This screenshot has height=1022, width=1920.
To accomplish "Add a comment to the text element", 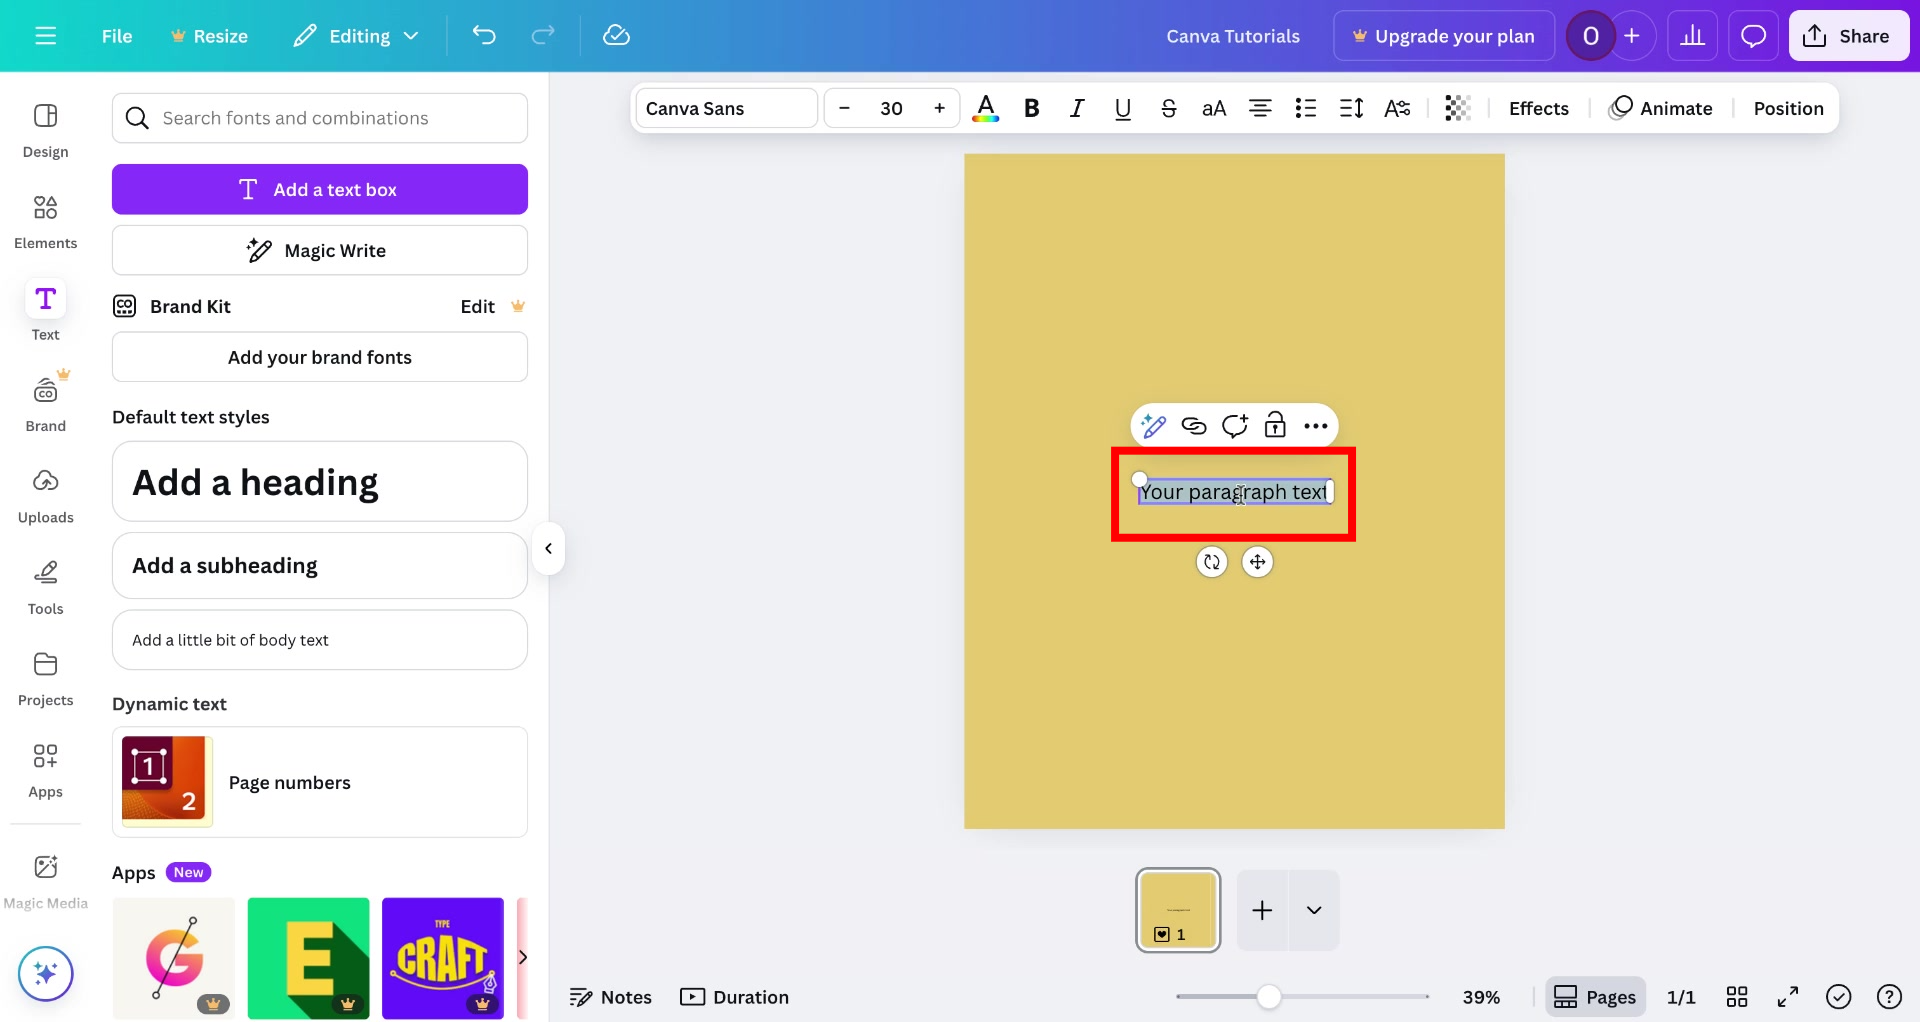I will coord(1234,425).
